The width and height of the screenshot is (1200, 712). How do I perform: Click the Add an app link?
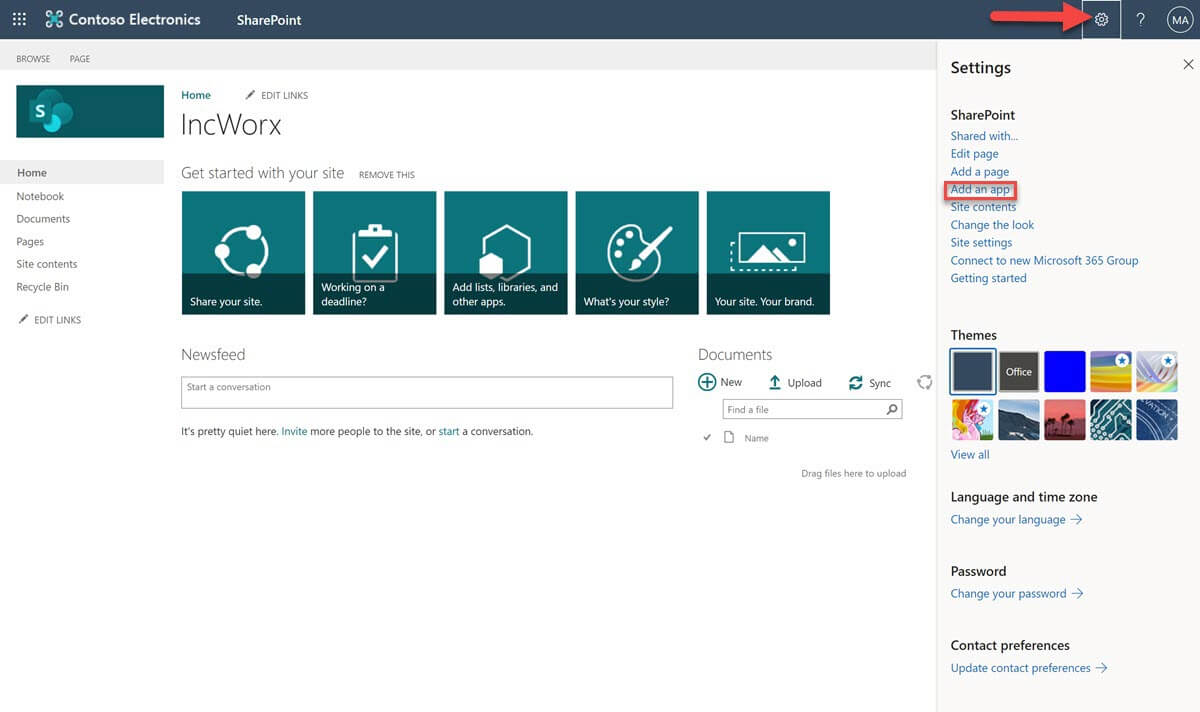click(980, 189)
